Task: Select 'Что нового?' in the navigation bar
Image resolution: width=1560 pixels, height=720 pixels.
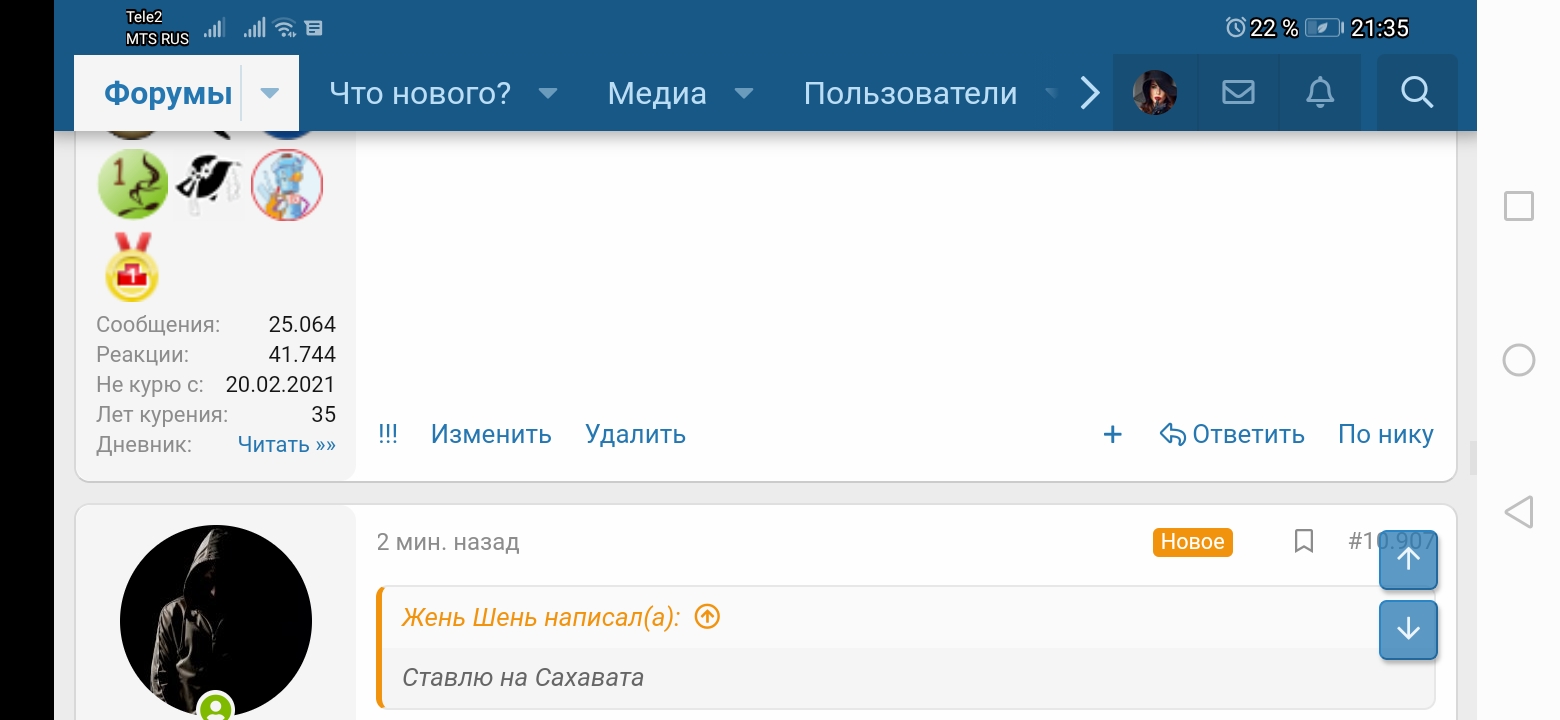Action: (x=419, y=92)
